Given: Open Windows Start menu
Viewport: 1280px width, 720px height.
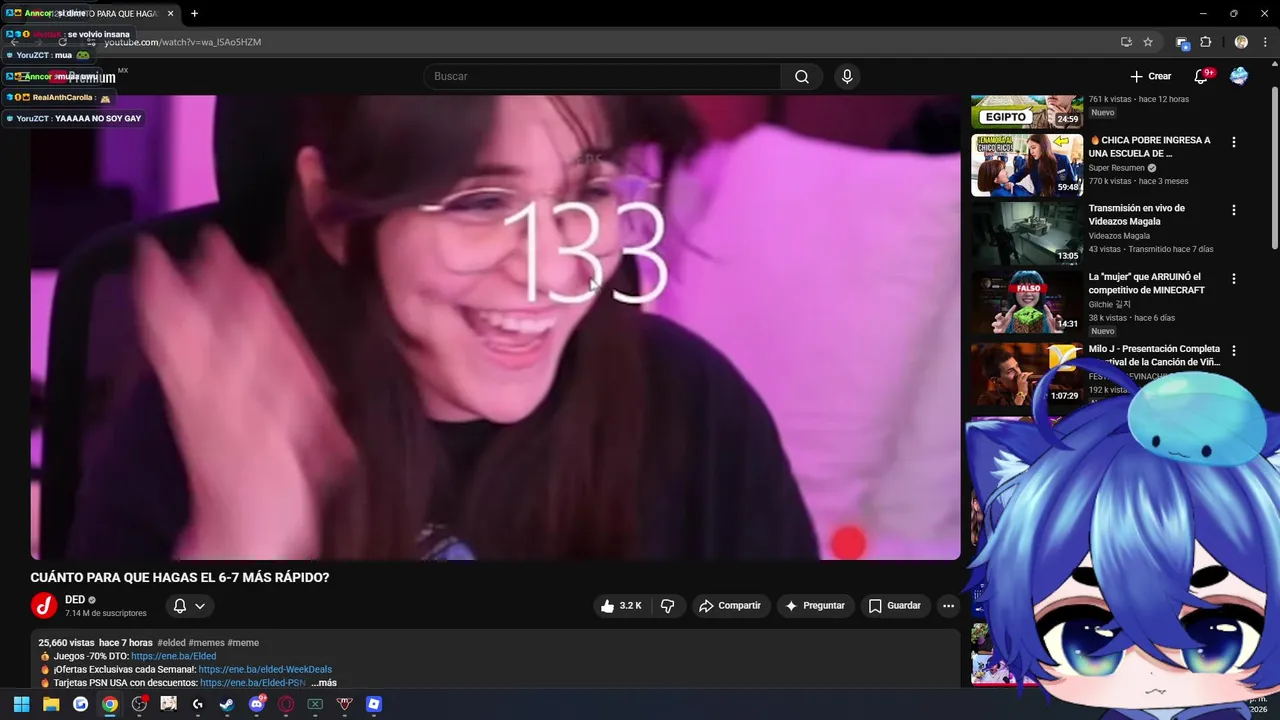Looking at the screenshot, I should pyautogui.click(x=21, y=704).
